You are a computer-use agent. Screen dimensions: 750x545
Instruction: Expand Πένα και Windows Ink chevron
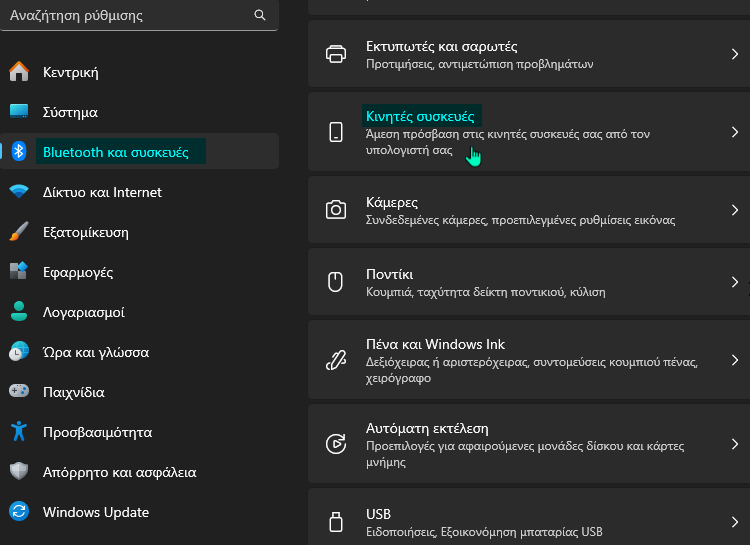pos(735,360)
